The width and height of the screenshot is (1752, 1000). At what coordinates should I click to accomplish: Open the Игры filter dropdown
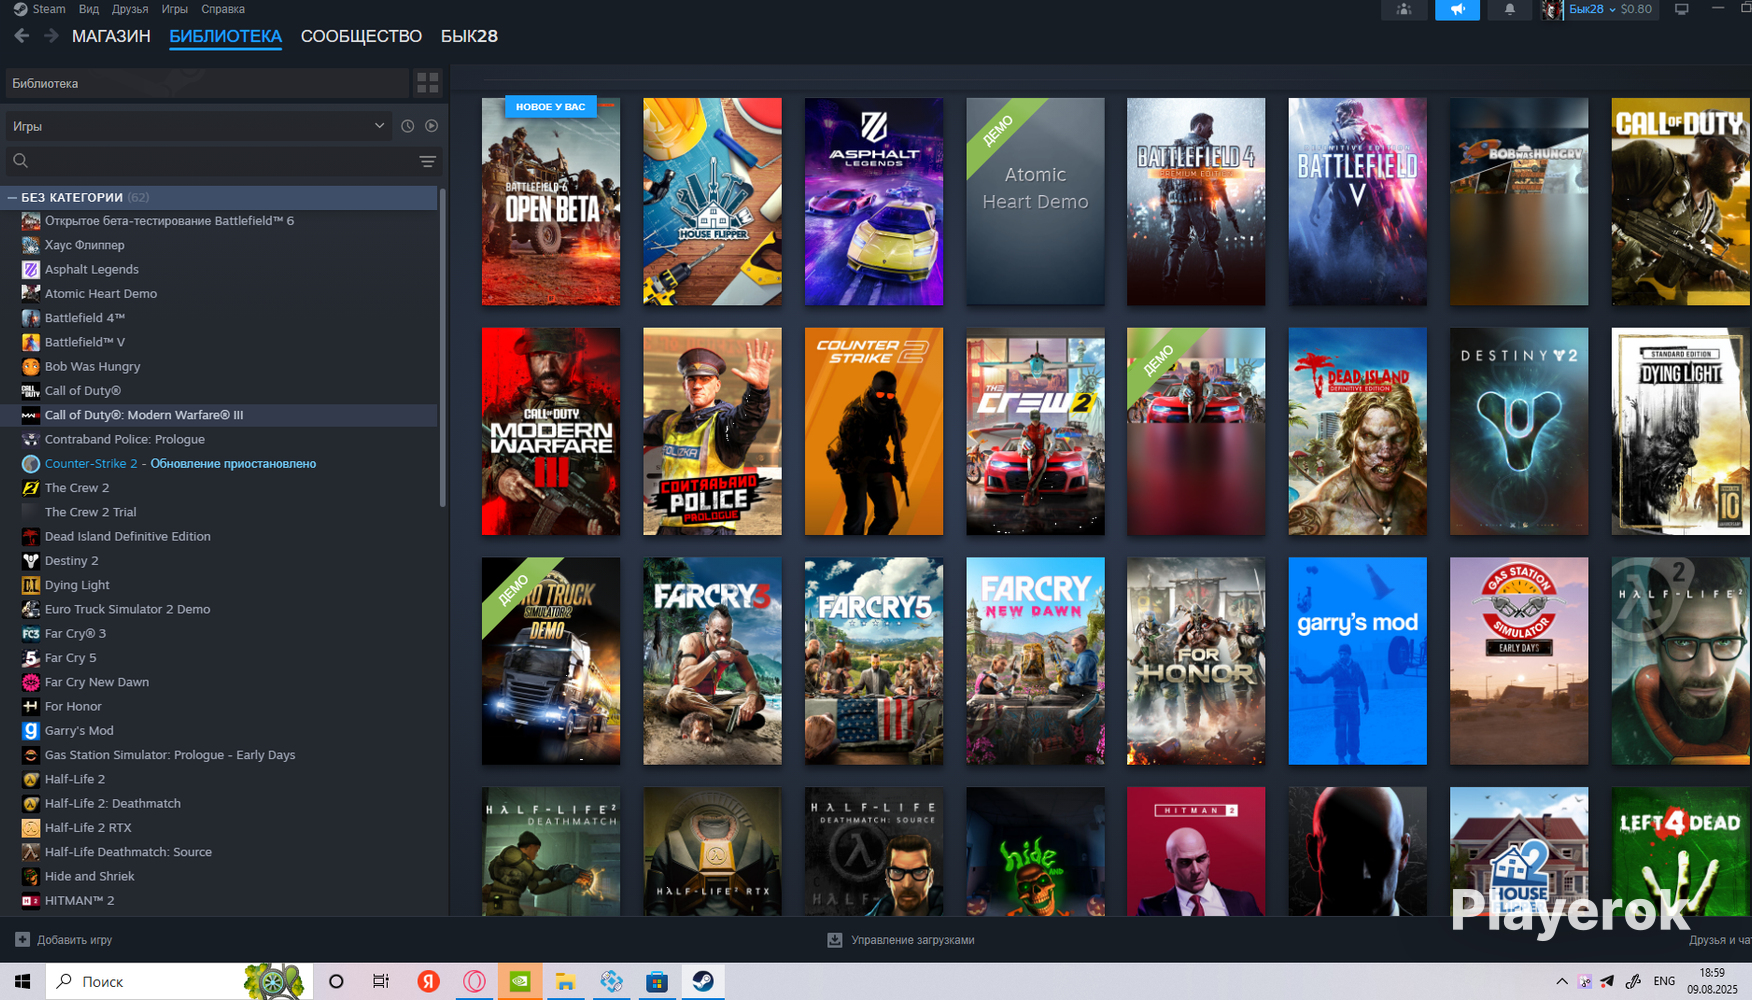point(197,126)
